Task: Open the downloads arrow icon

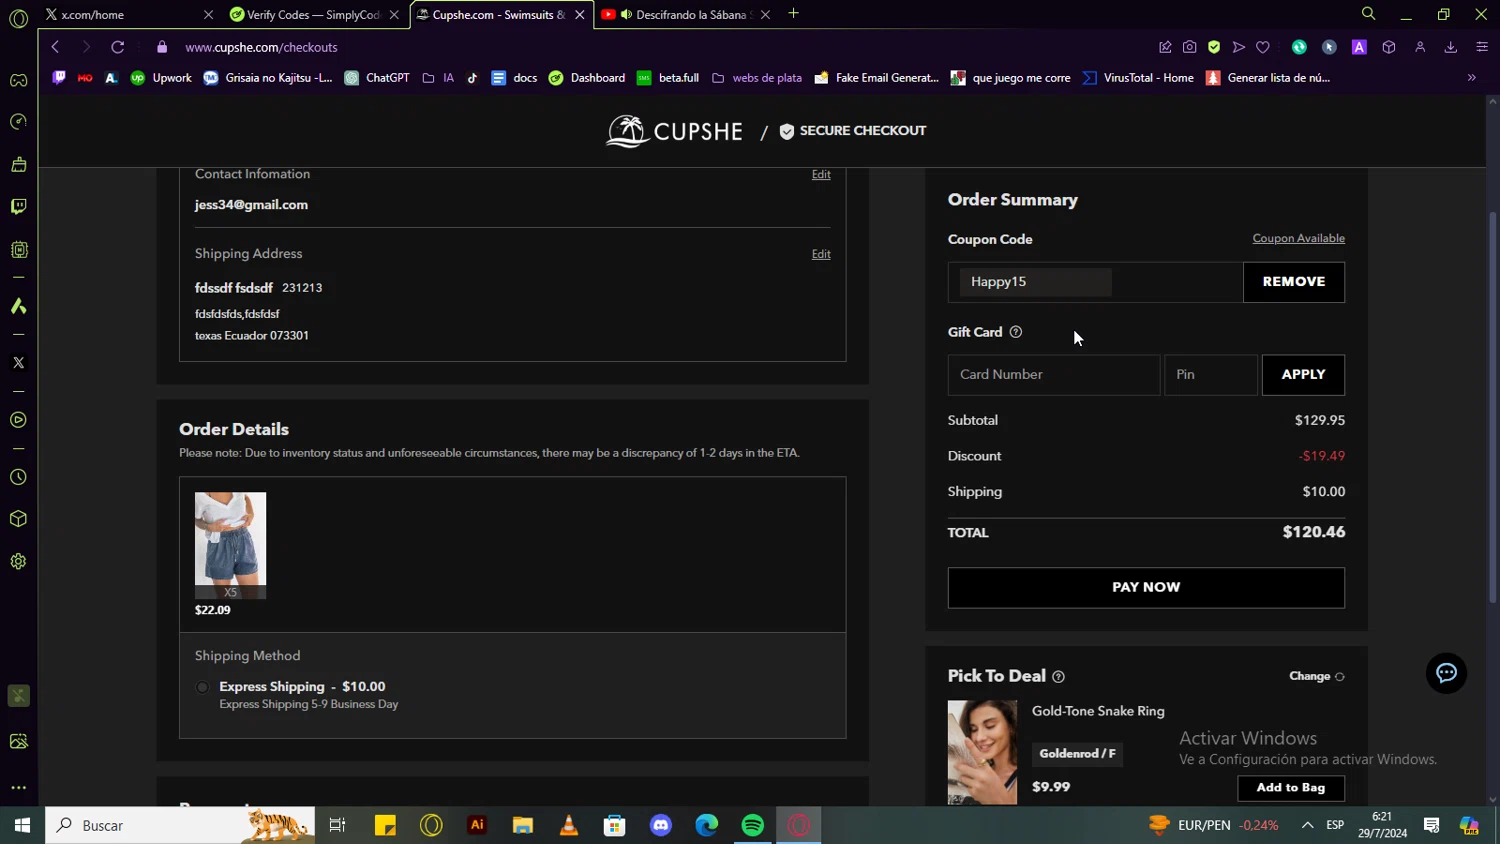Action: 1450,47
